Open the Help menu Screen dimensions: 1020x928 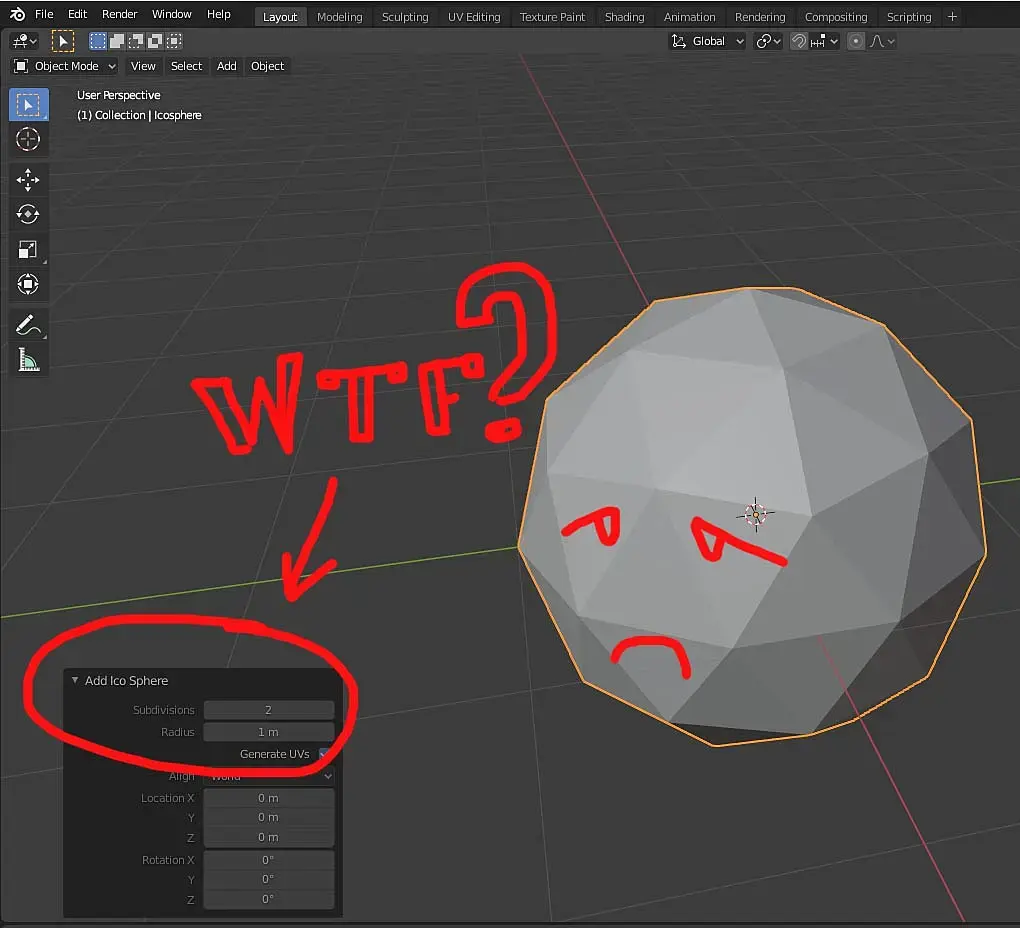(x=219, y=14)
